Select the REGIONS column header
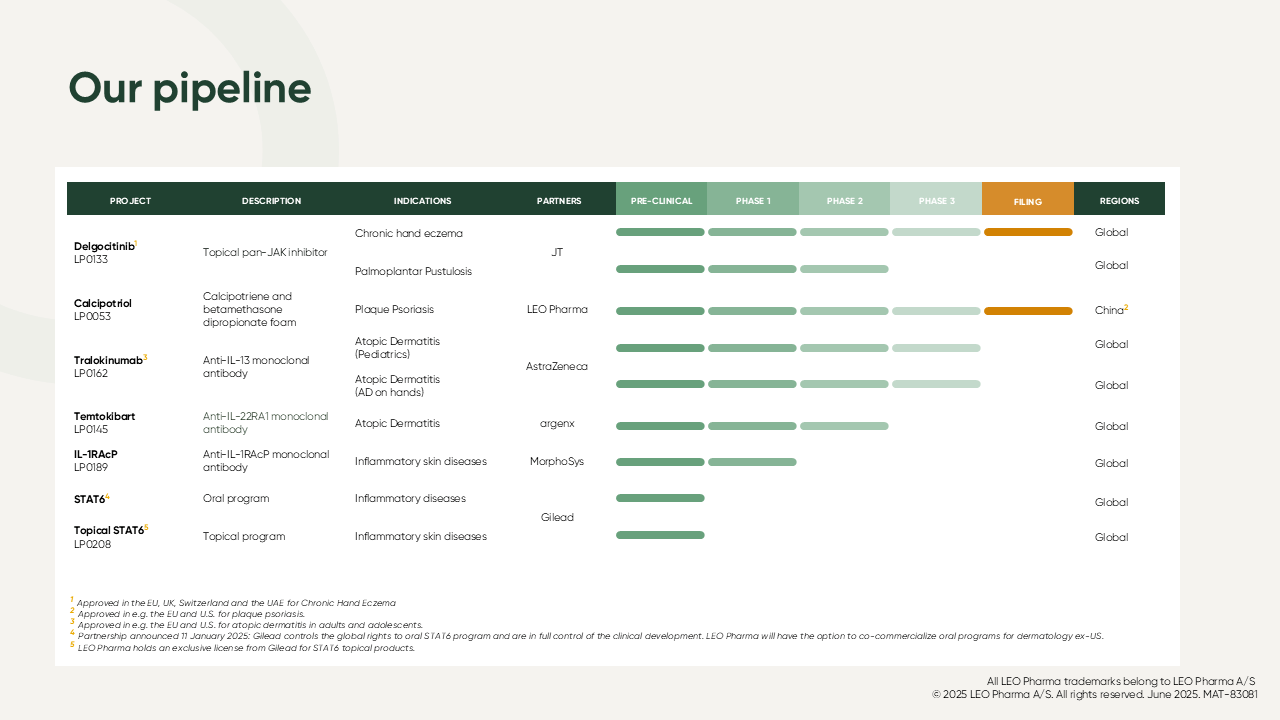Viewport: 1280px width, 720px height. point(1119,201)
